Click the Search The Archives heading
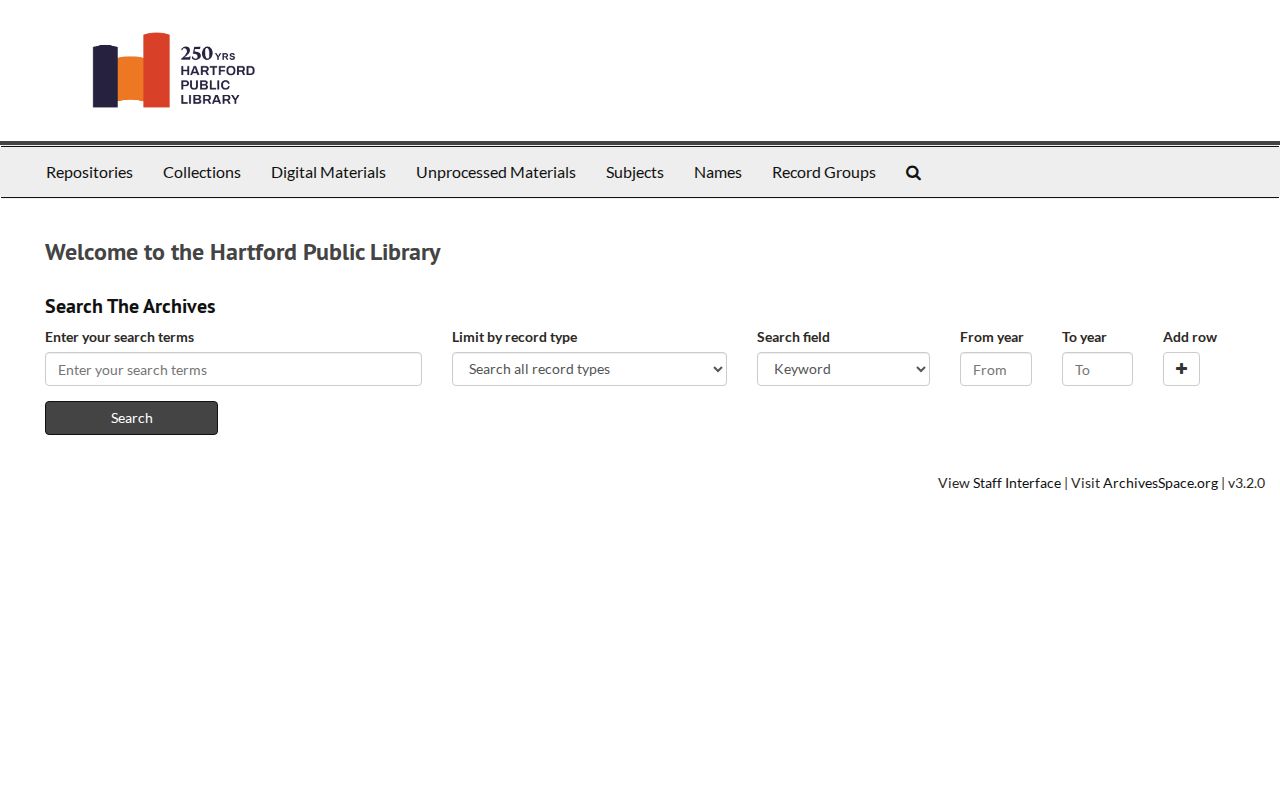 point(130,306)
